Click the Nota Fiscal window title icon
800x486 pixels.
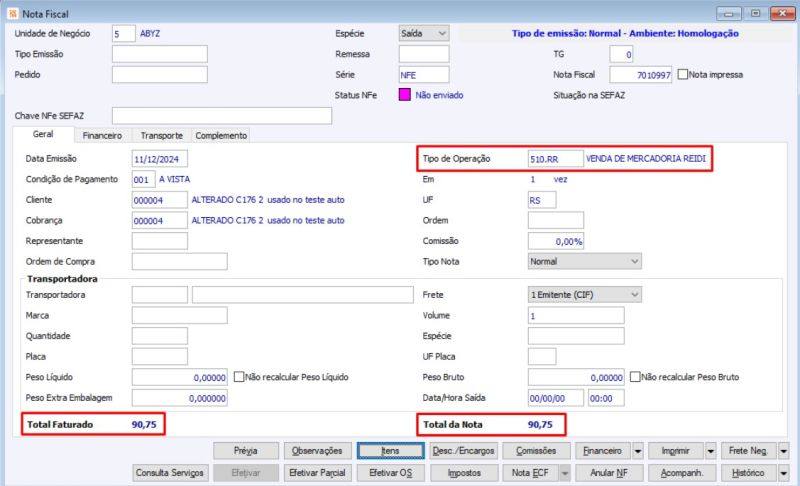13,14
